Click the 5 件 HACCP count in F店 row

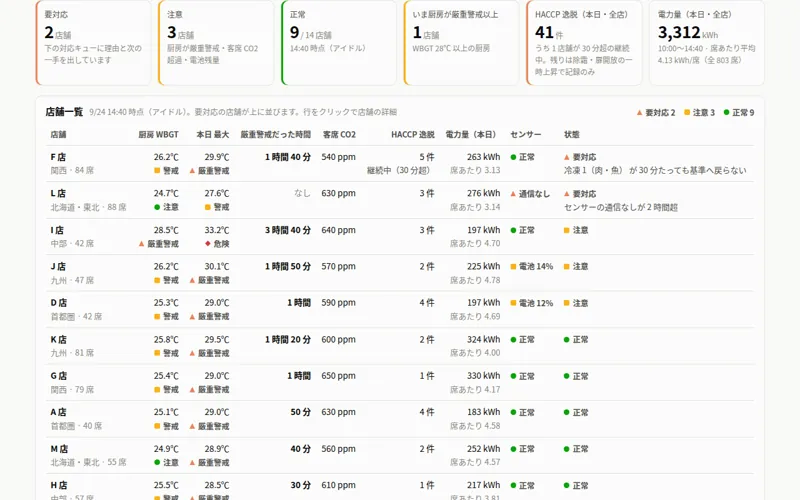(427, 157)
